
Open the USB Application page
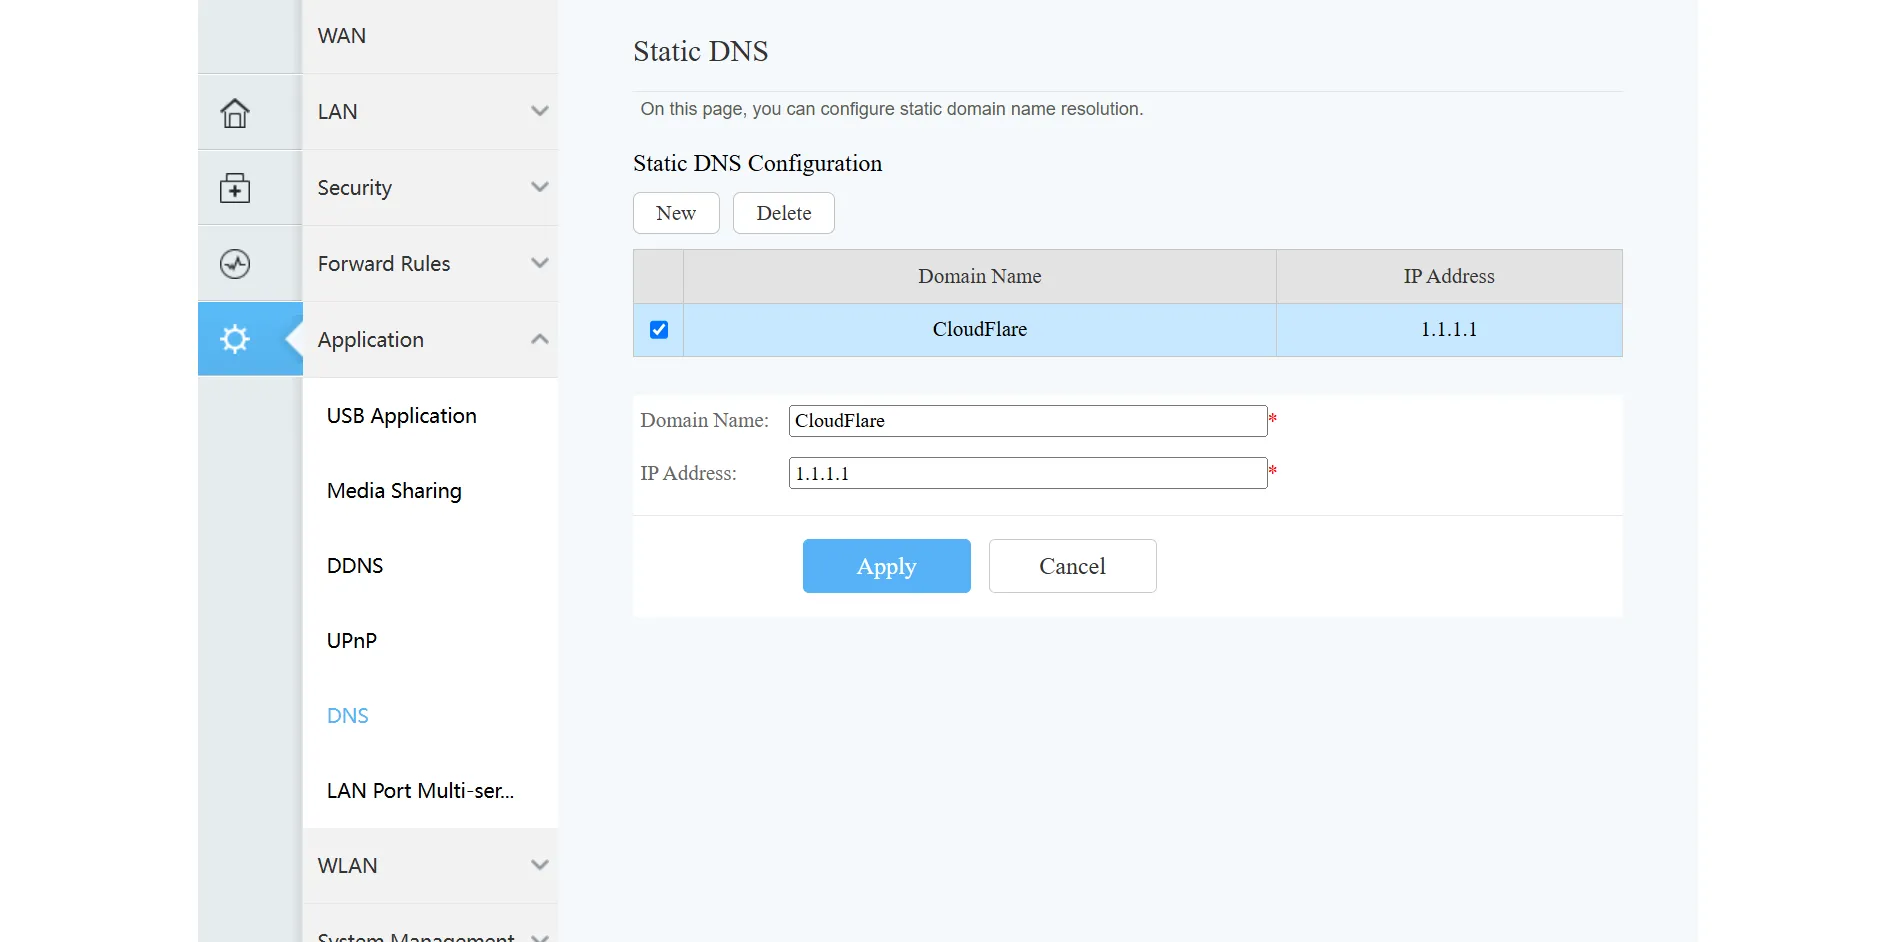coord(400,415)
